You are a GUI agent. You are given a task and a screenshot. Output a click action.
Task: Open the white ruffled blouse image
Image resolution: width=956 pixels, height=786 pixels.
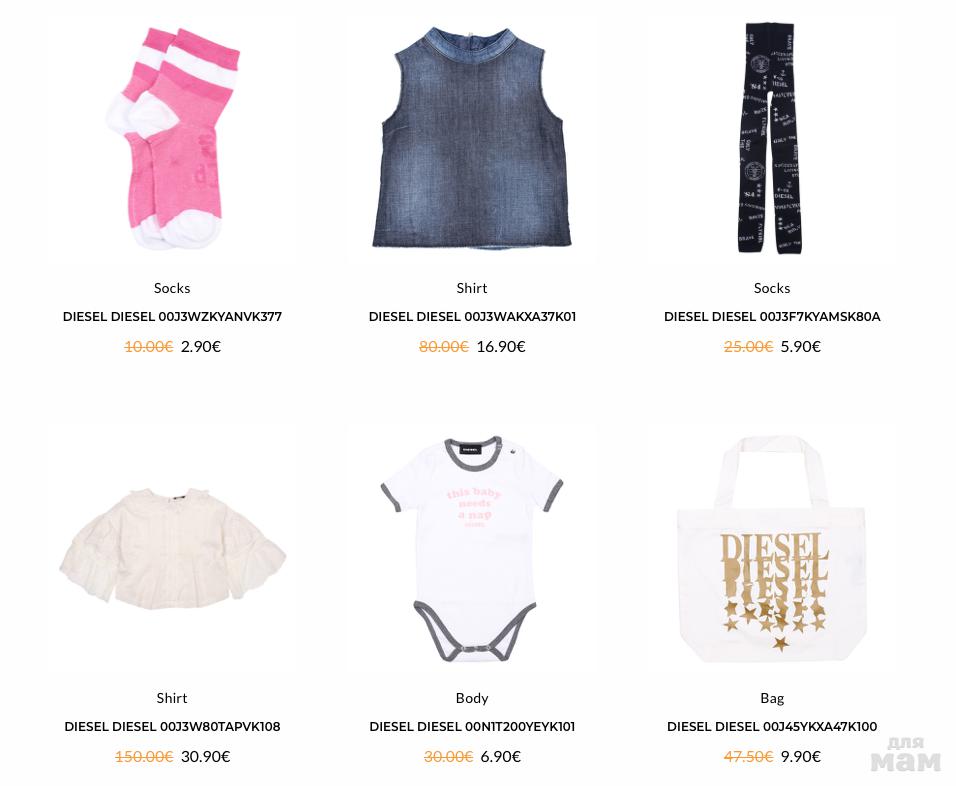[x=173, y=548]
